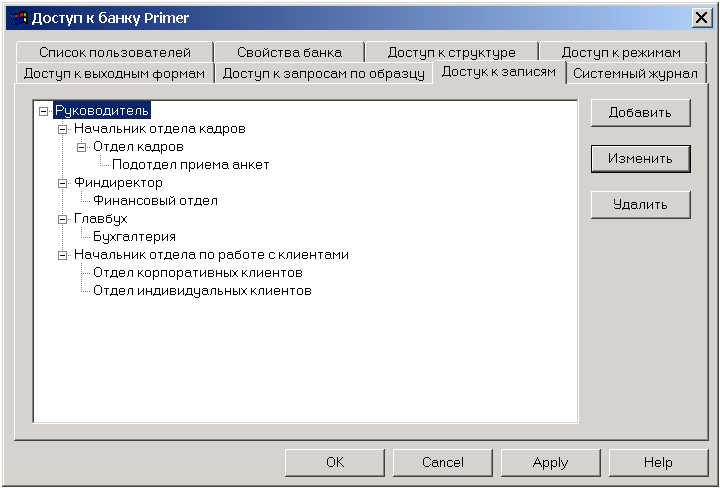Close the Доступ к банку Primer dialog
720x488 pixels.
click(701, 18)
